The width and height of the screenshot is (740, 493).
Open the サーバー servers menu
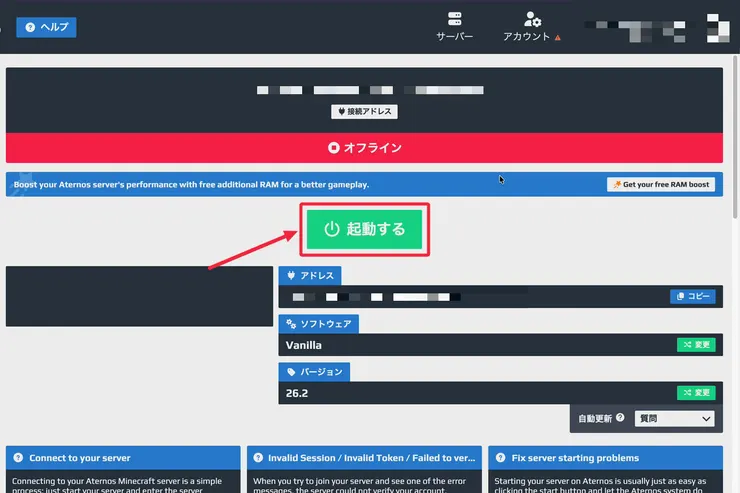pyautogui.click(x=454, y=27)
